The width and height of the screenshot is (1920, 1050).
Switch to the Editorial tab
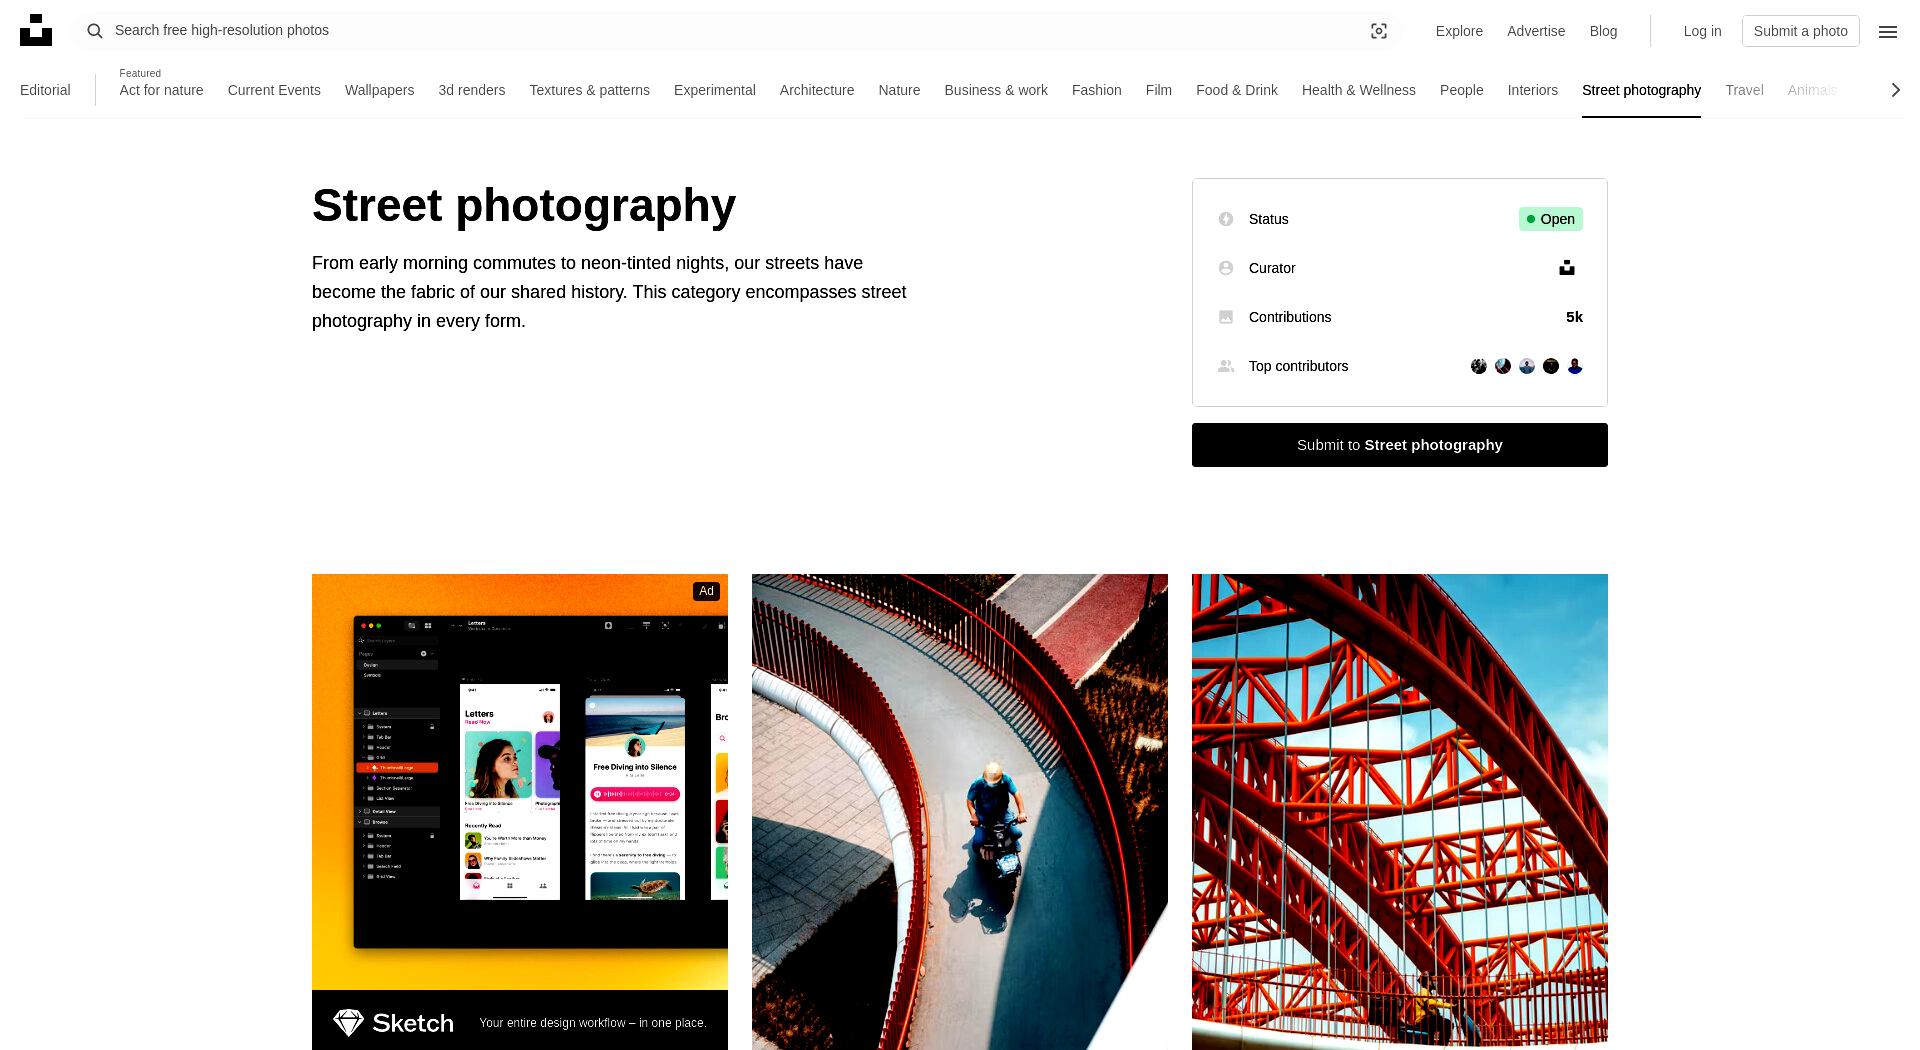(45, 90)
